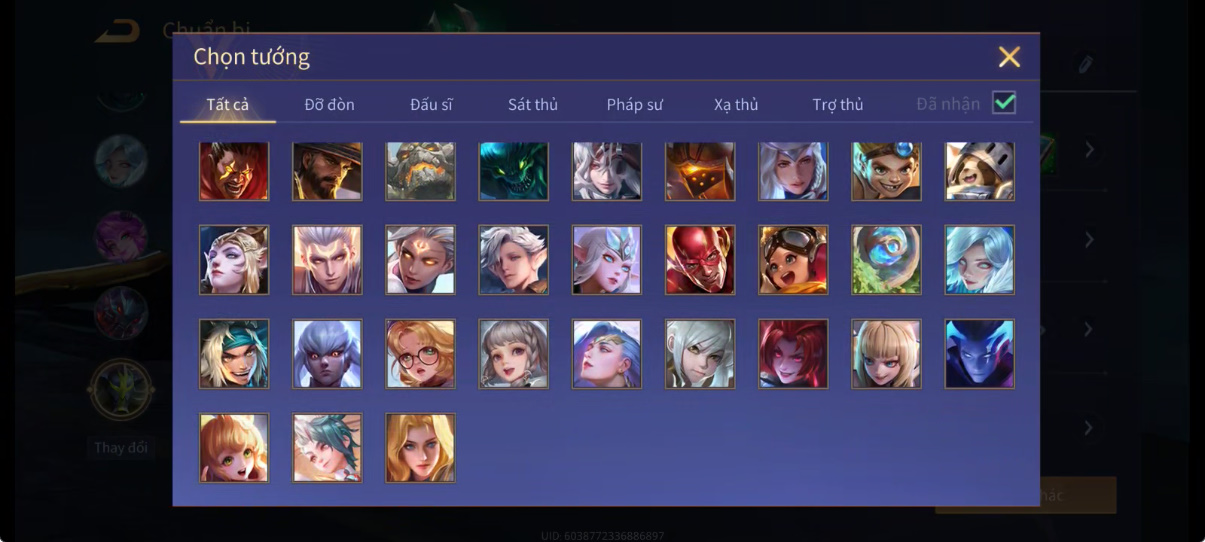This screenshot has width=1205, height=542.
Task: Open the Trợ thủ tab
Action: pos(838,104)
